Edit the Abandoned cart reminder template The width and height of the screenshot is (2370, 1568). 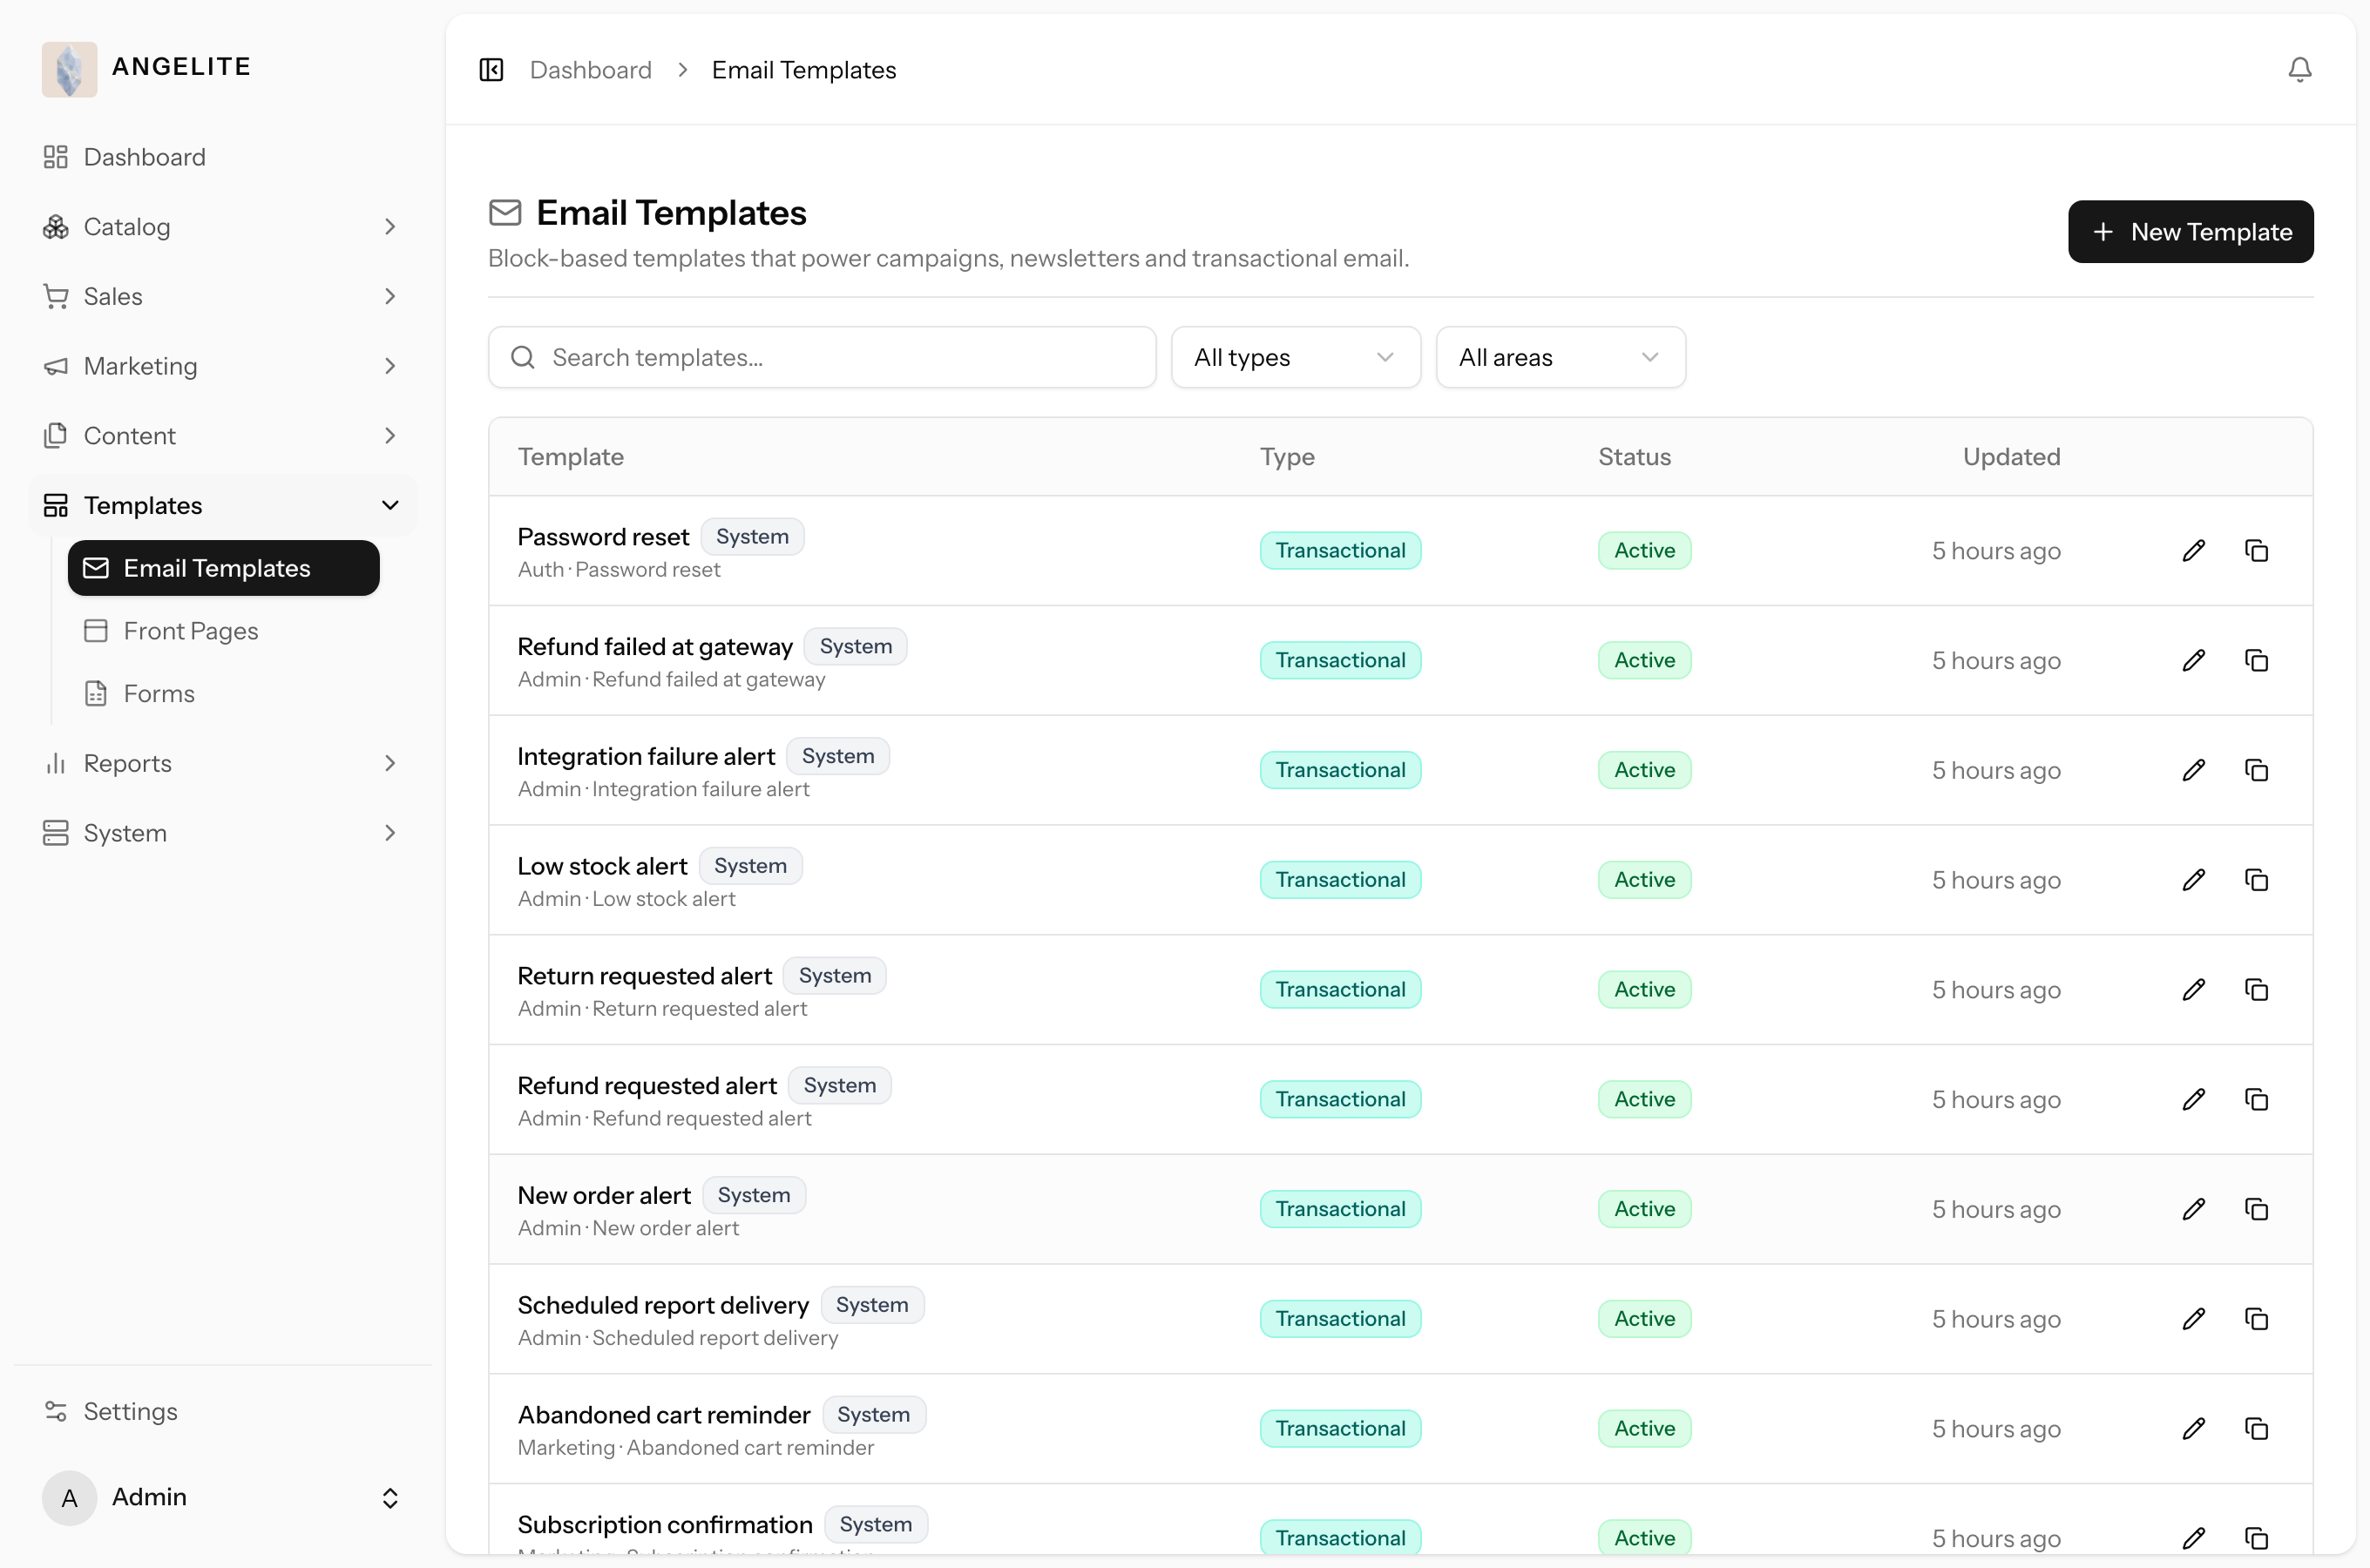point(2194,1429)
